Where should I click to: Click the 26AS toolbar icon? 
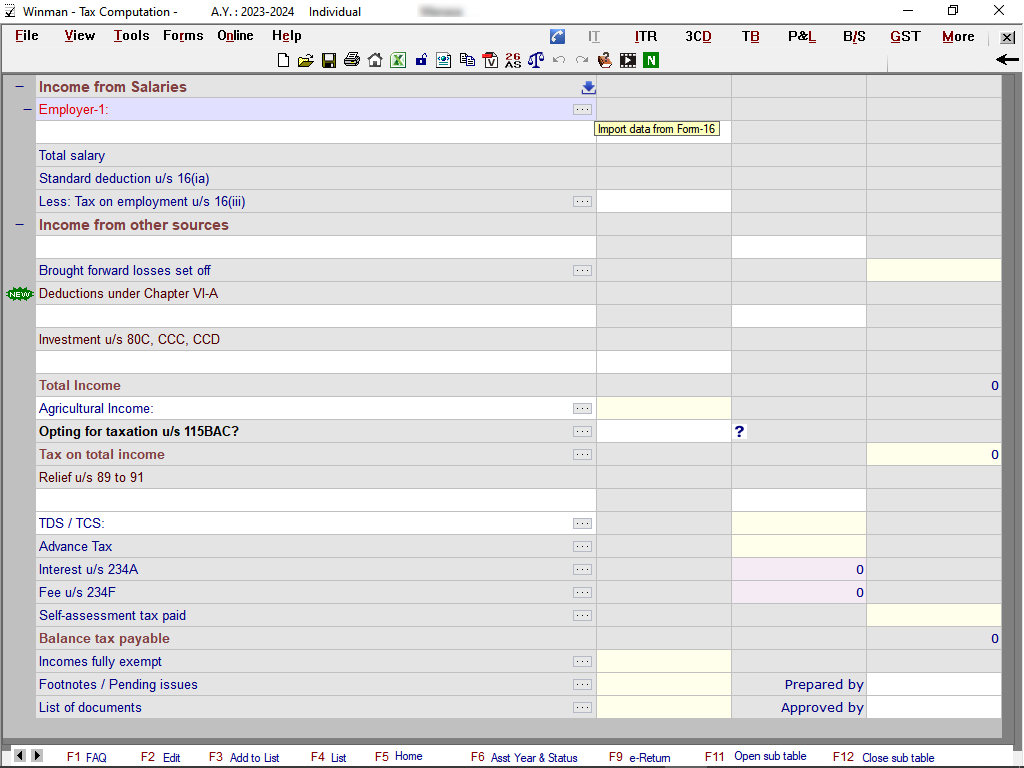(x=513, y=60)
